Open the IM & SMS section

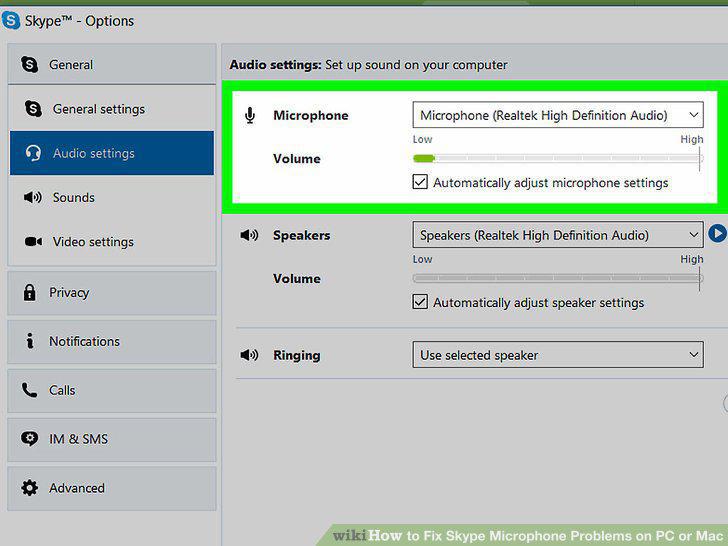(x=112, y=439)
